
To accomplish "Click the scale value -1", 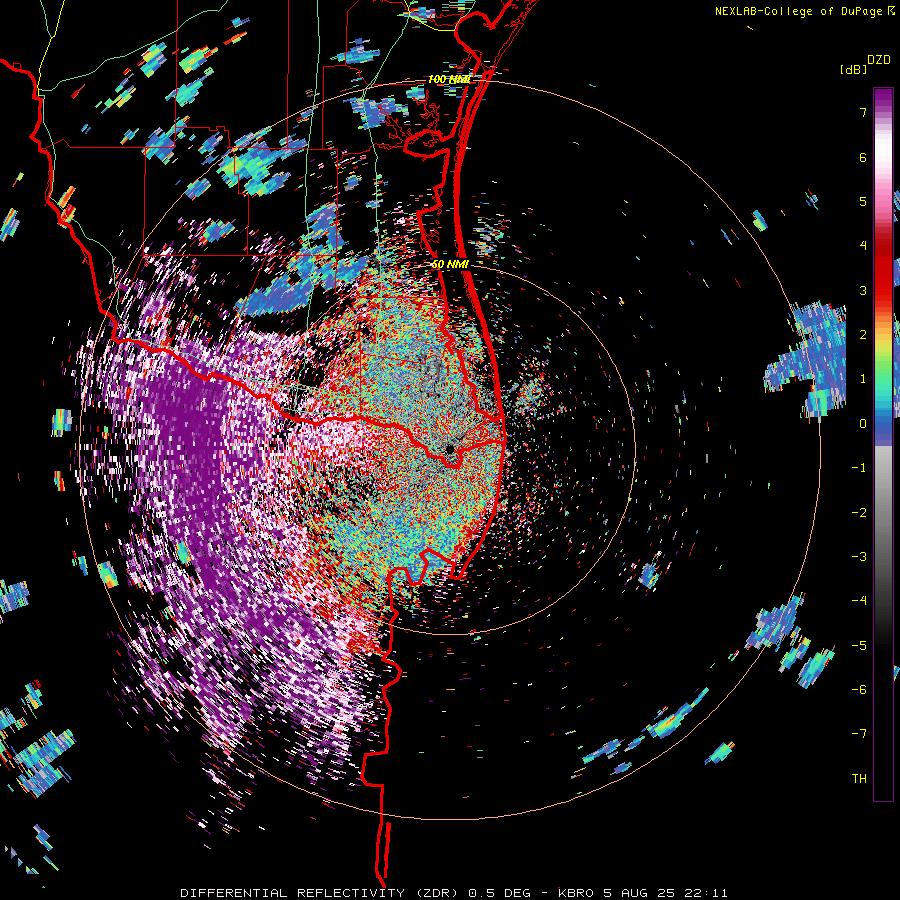I will (x=859, y=468).
